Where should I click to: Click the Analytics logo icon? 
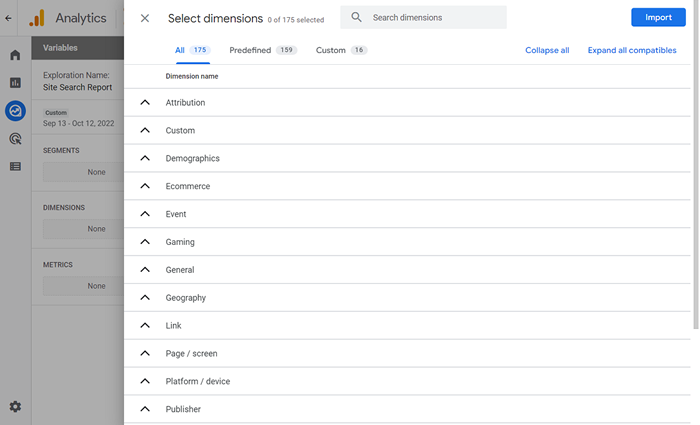(37, 18)
